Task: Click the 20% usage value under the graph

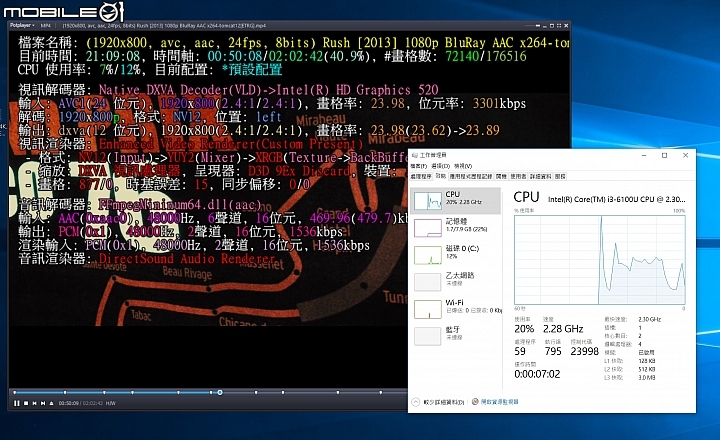Action: pos(524,329)
